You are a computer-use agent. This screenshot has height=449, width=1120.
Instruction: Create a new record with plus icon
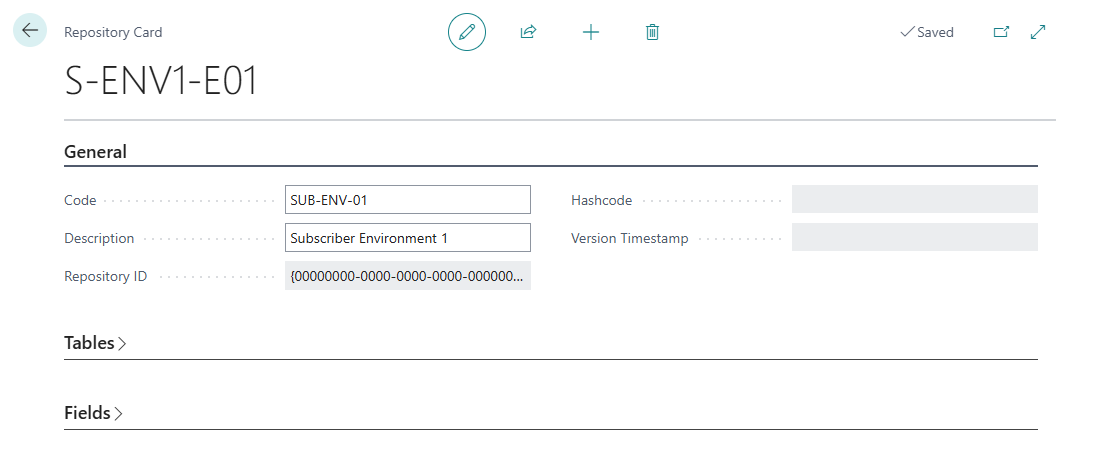[x=590, y=32]
